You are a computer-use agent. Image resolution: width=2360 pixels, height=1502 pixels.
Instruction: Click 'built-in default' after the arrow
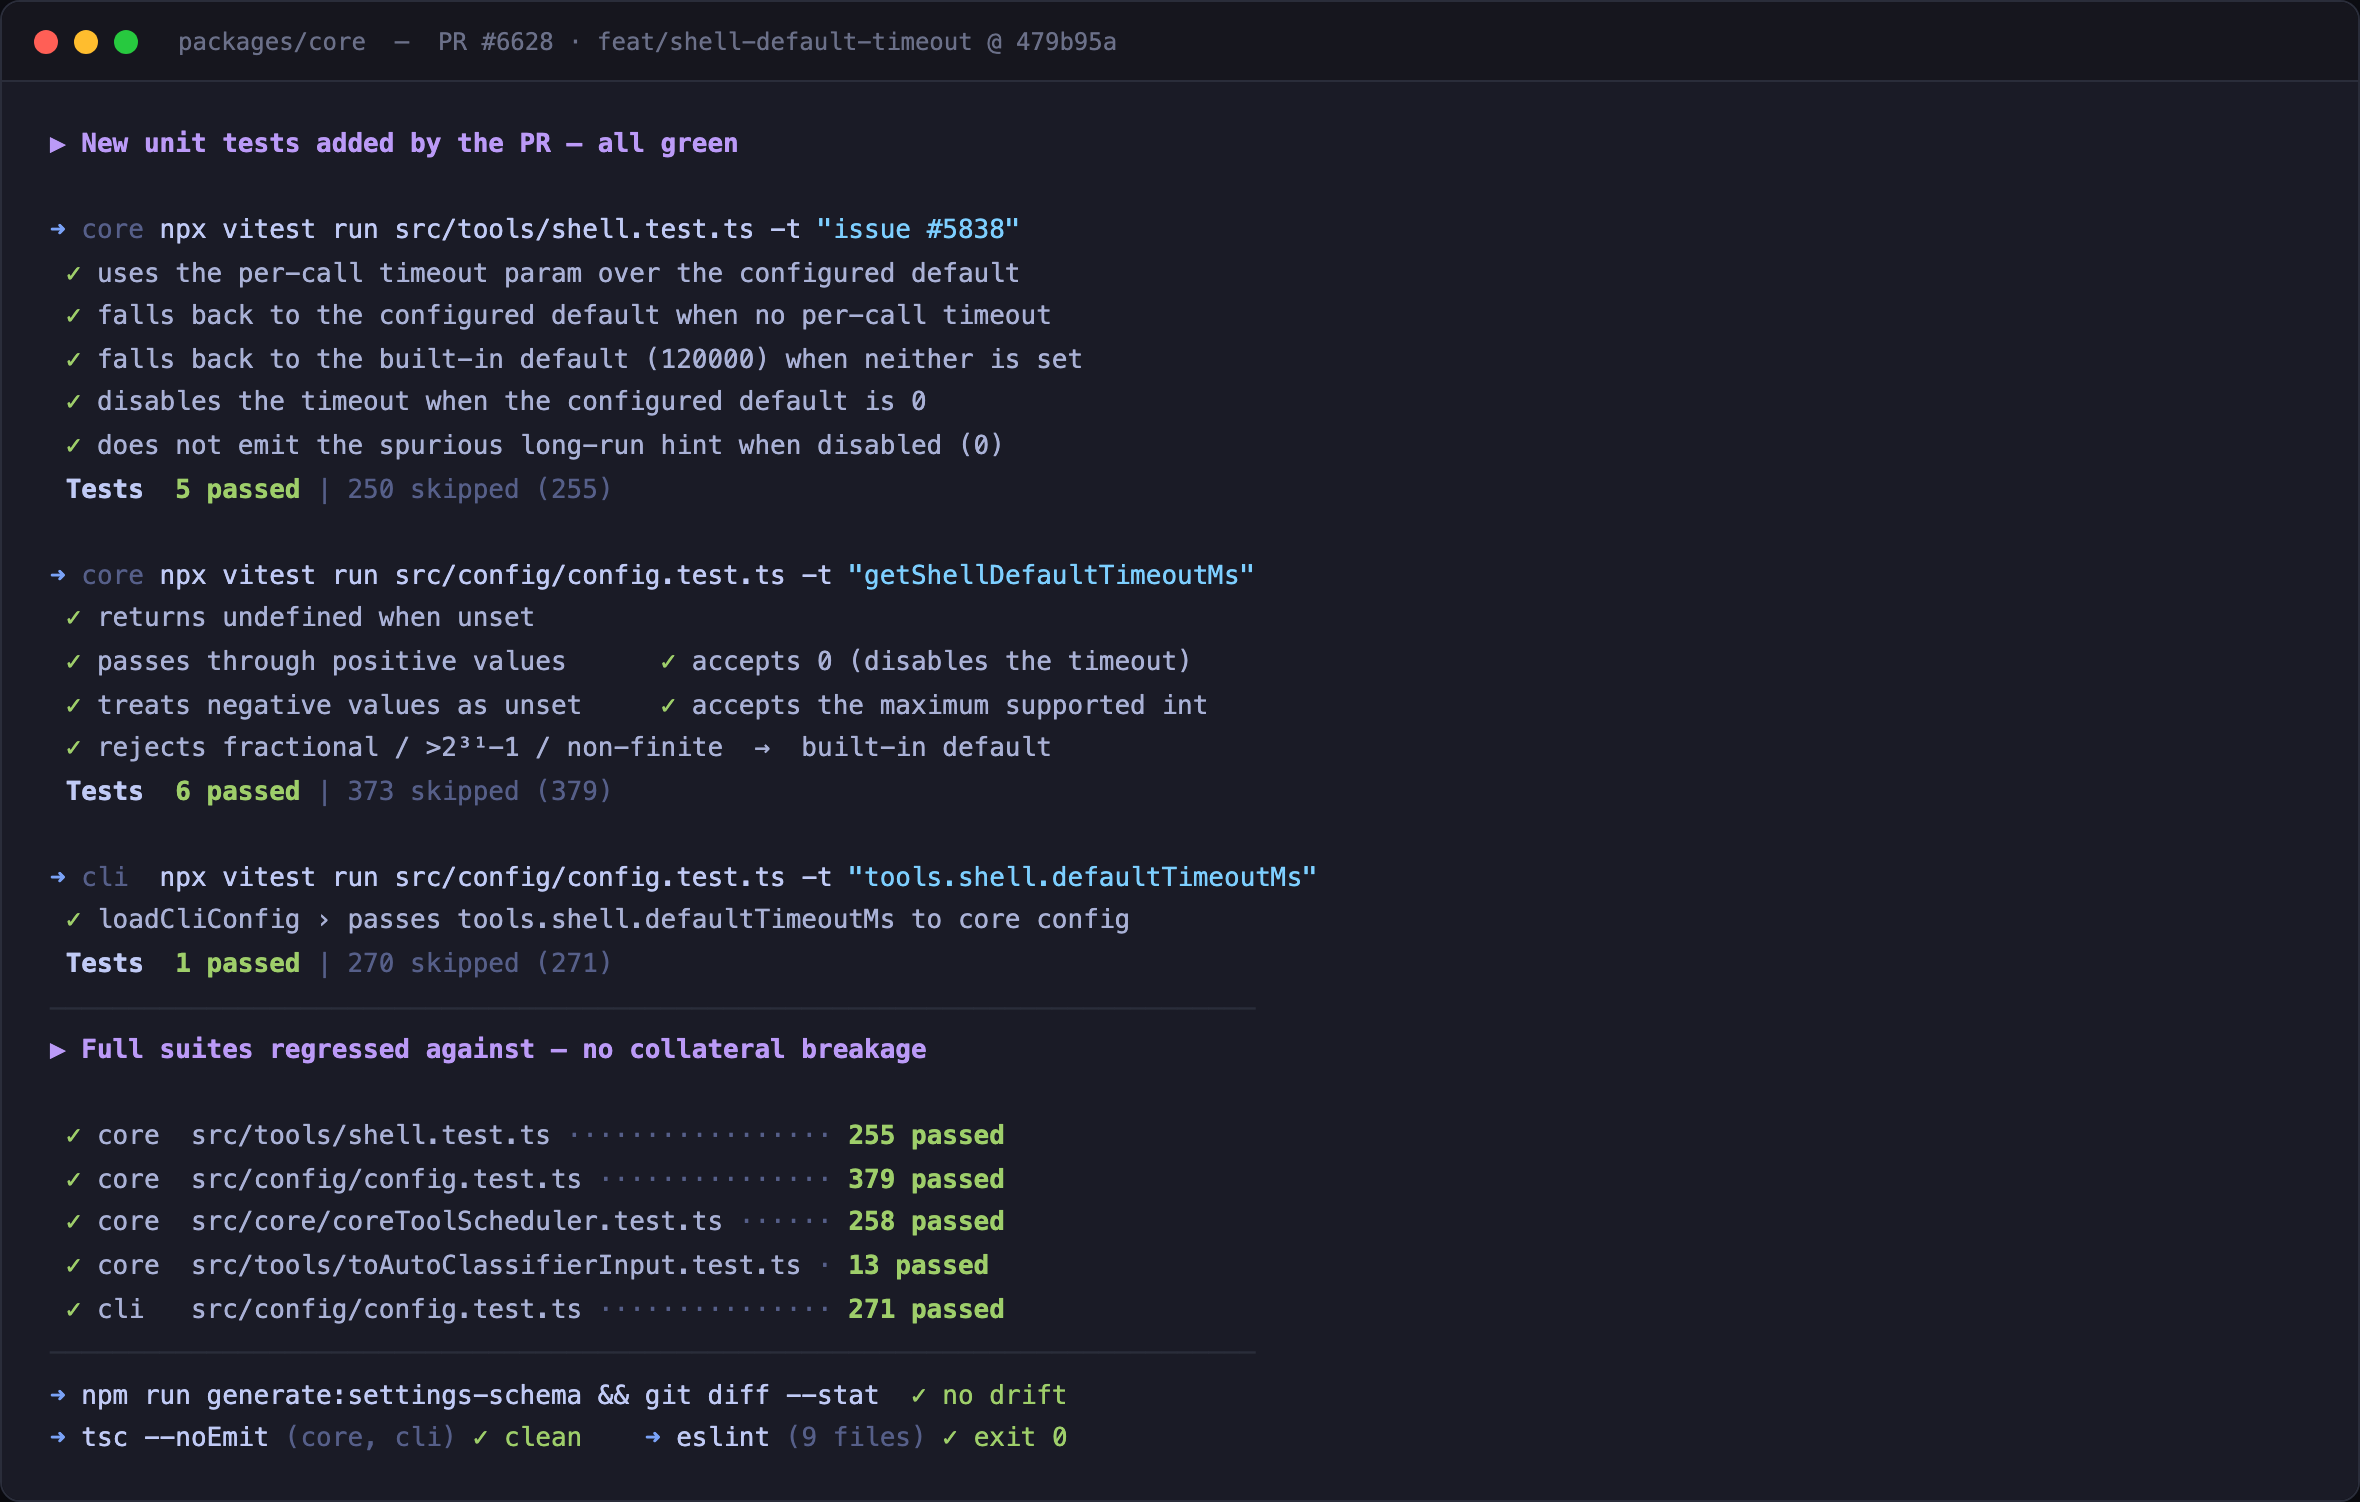click(926, 748)
